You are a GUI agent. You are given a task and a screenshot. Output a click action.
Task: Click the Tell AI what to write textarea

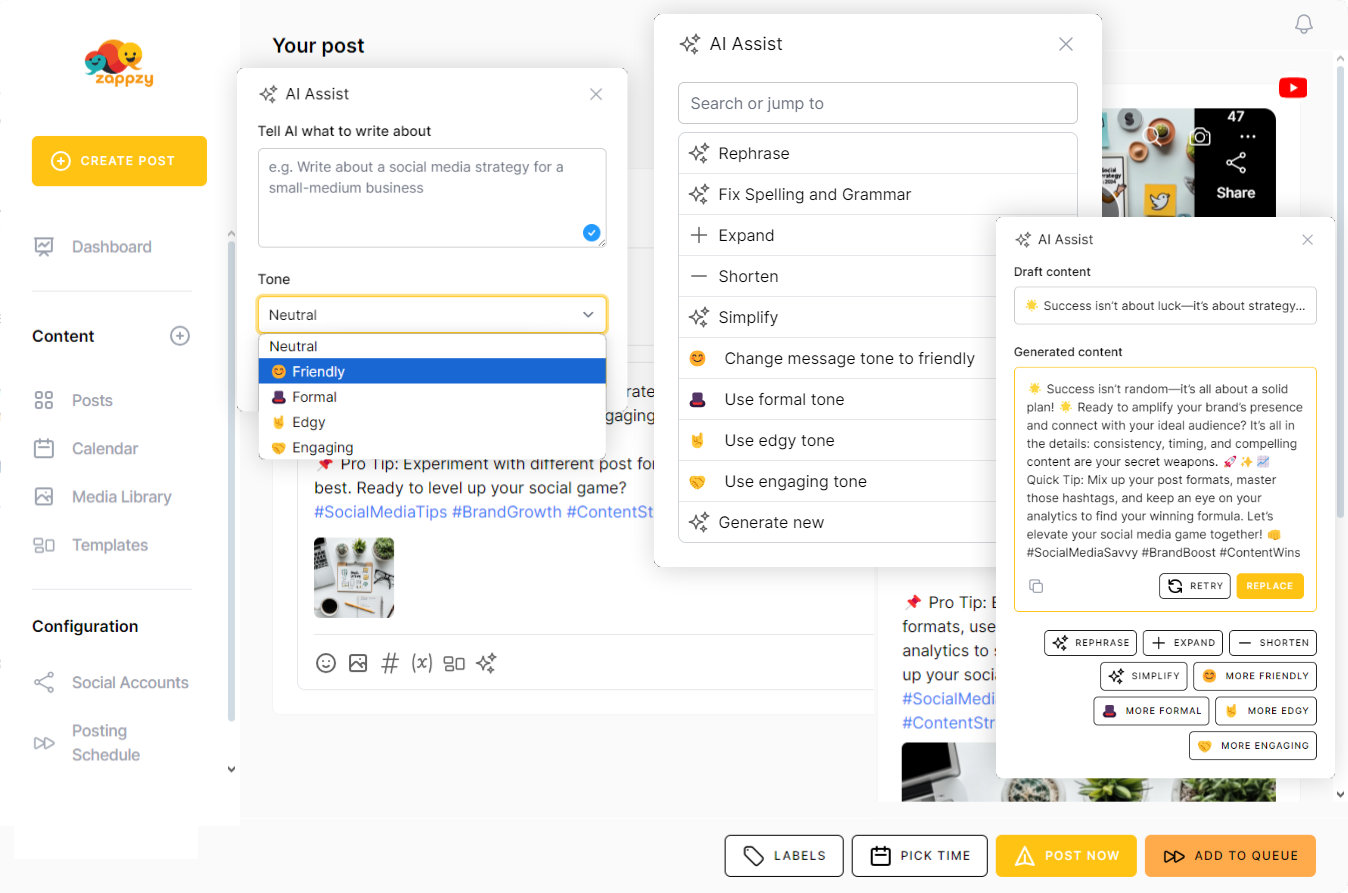pos(432,198)
